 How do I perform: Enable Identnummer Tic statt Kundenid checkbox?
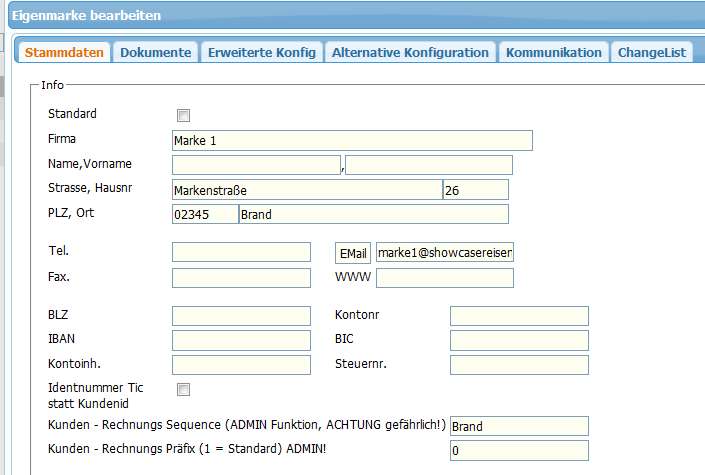pyautogui.click(x=183, y=389)
